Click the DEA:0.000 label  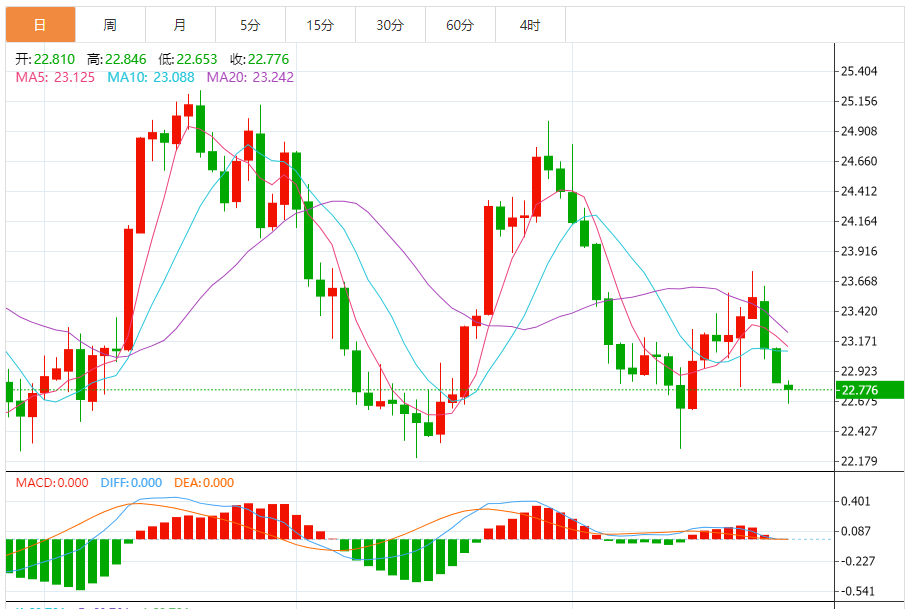pyautogui.click(x=204, y=483)
